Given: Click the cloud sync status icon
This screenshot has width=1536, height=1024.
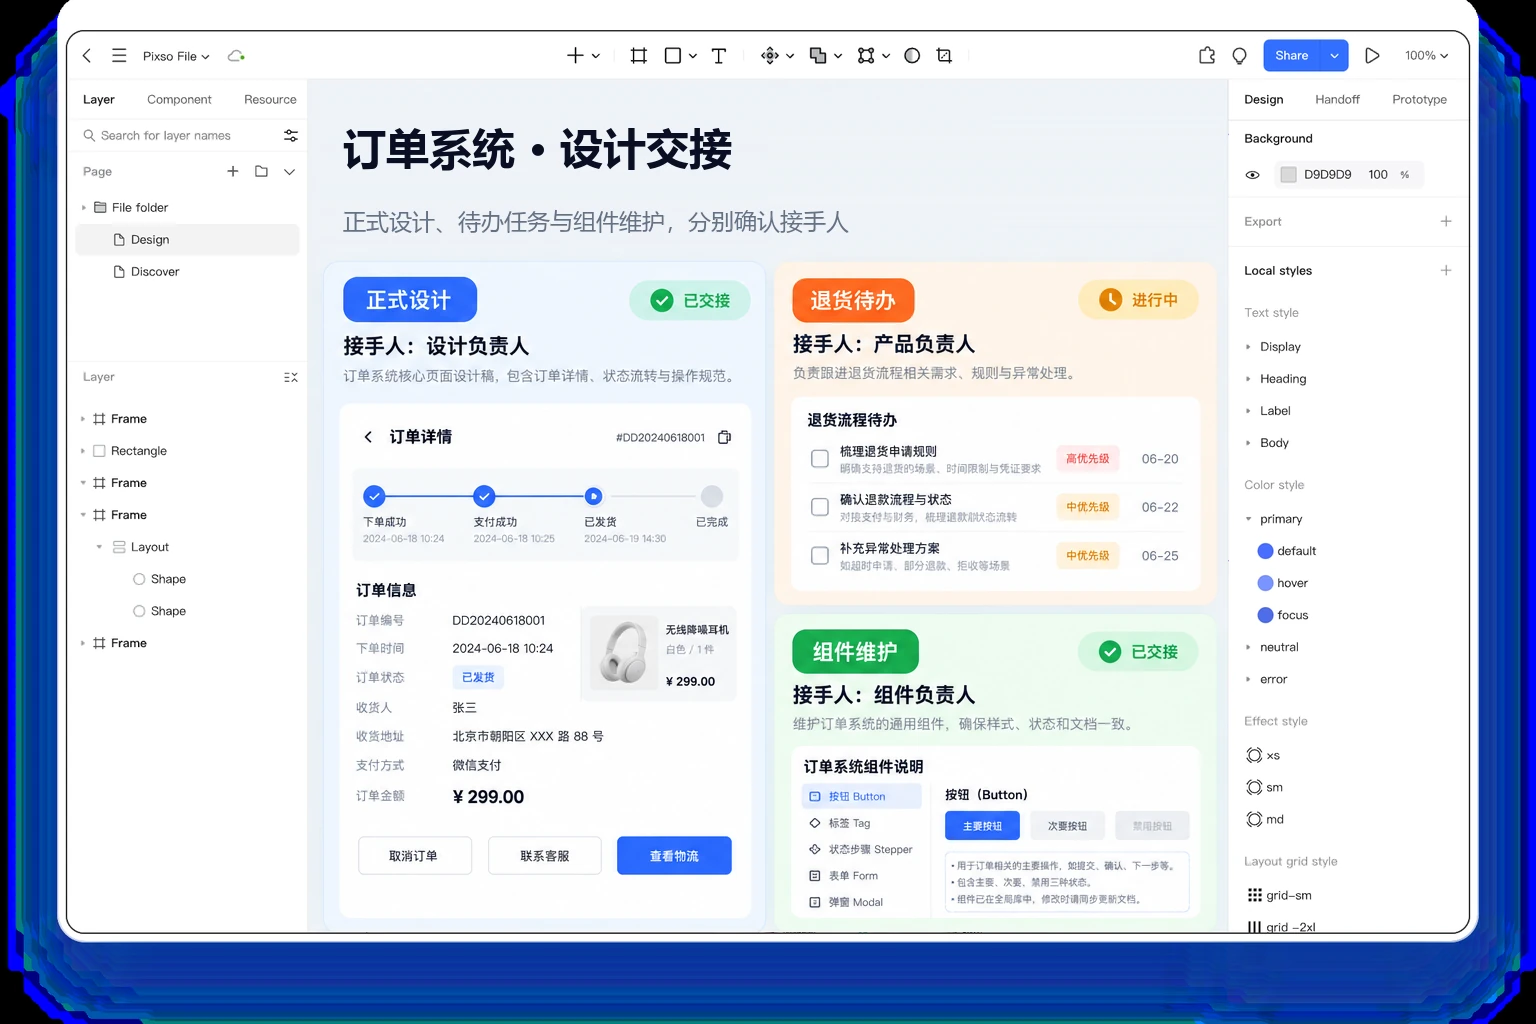Looking at the screenshot, I should tap(236, 56).
